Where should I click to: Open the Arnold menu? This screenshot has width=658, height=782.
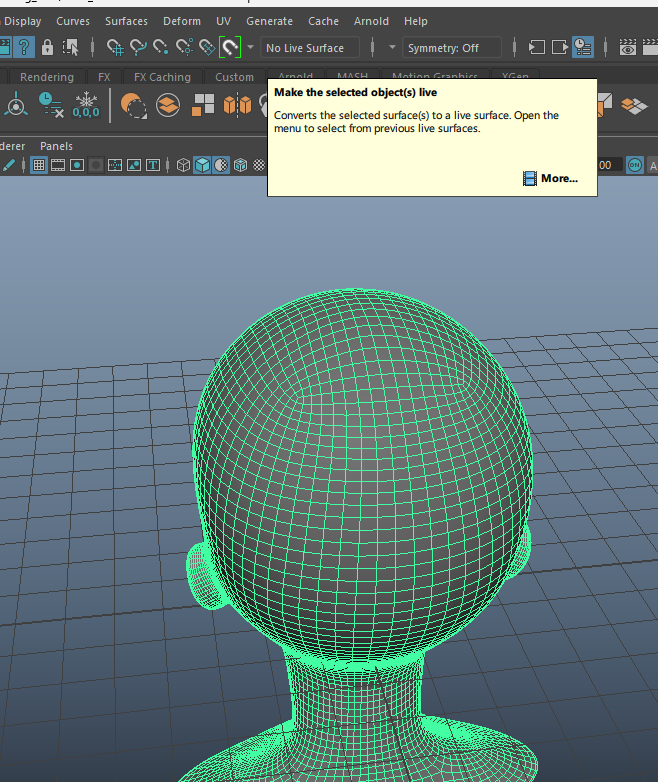(371, 21)
